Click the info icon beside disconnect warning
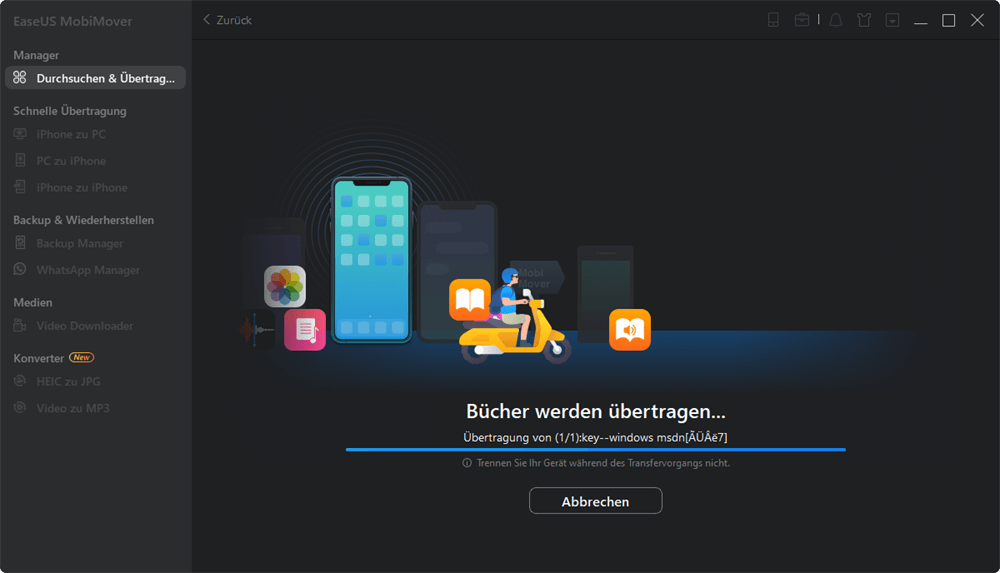The image size is (1000, 573). coord(467,463)
